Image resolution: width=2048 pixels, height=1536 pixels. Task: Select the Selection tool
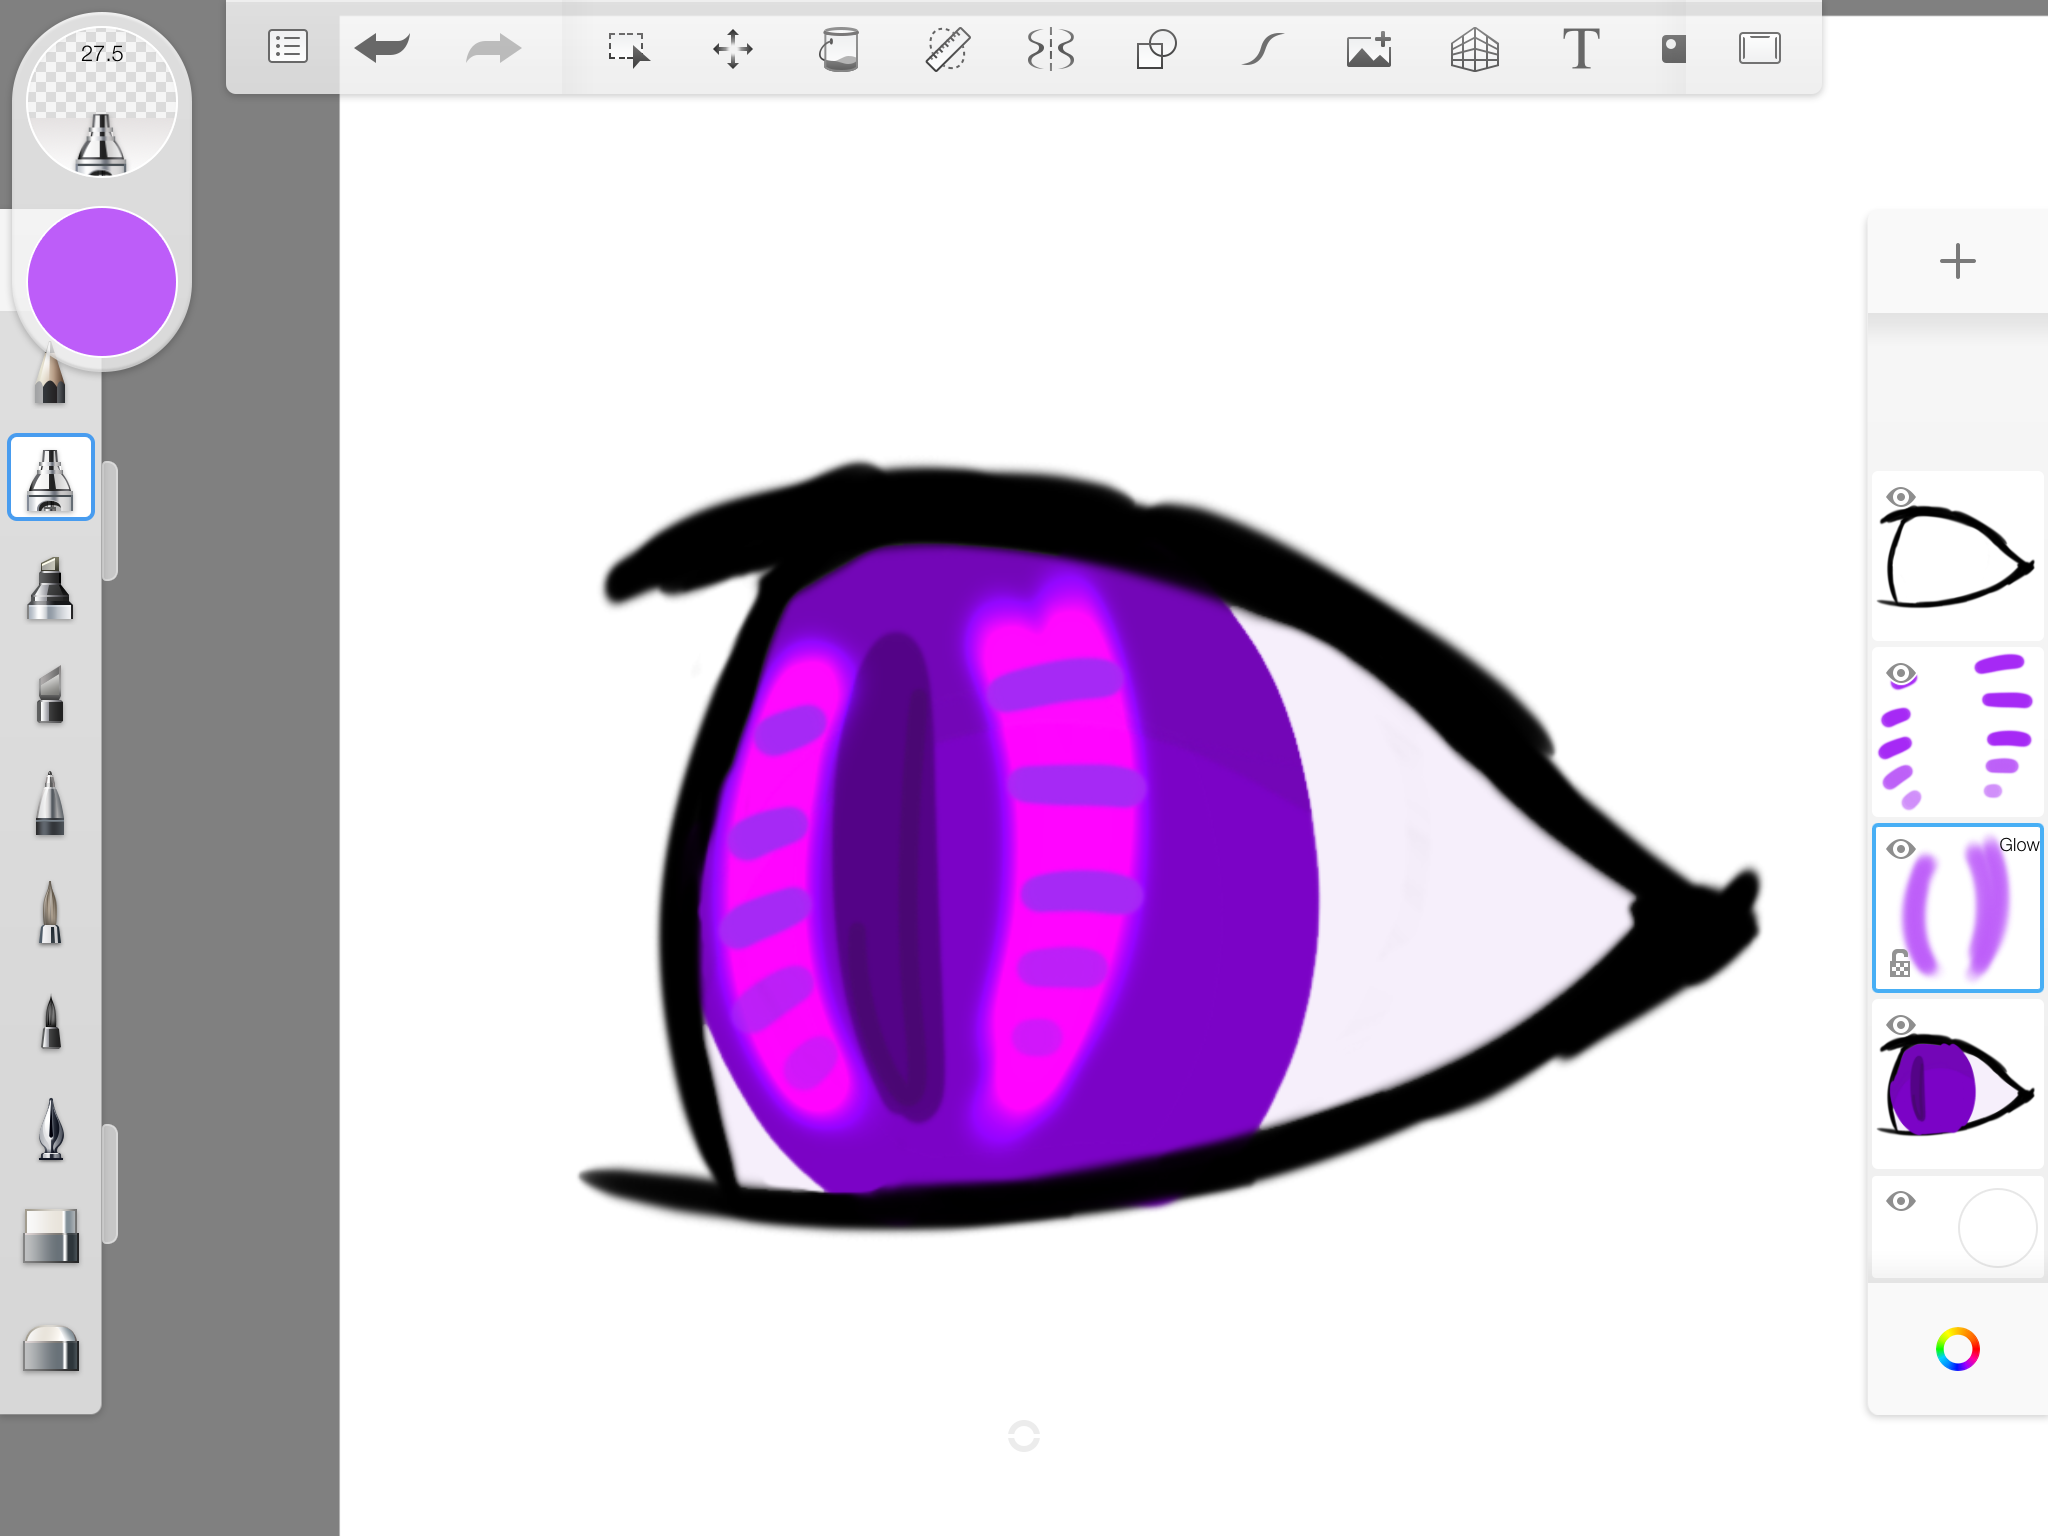point(628,48)
